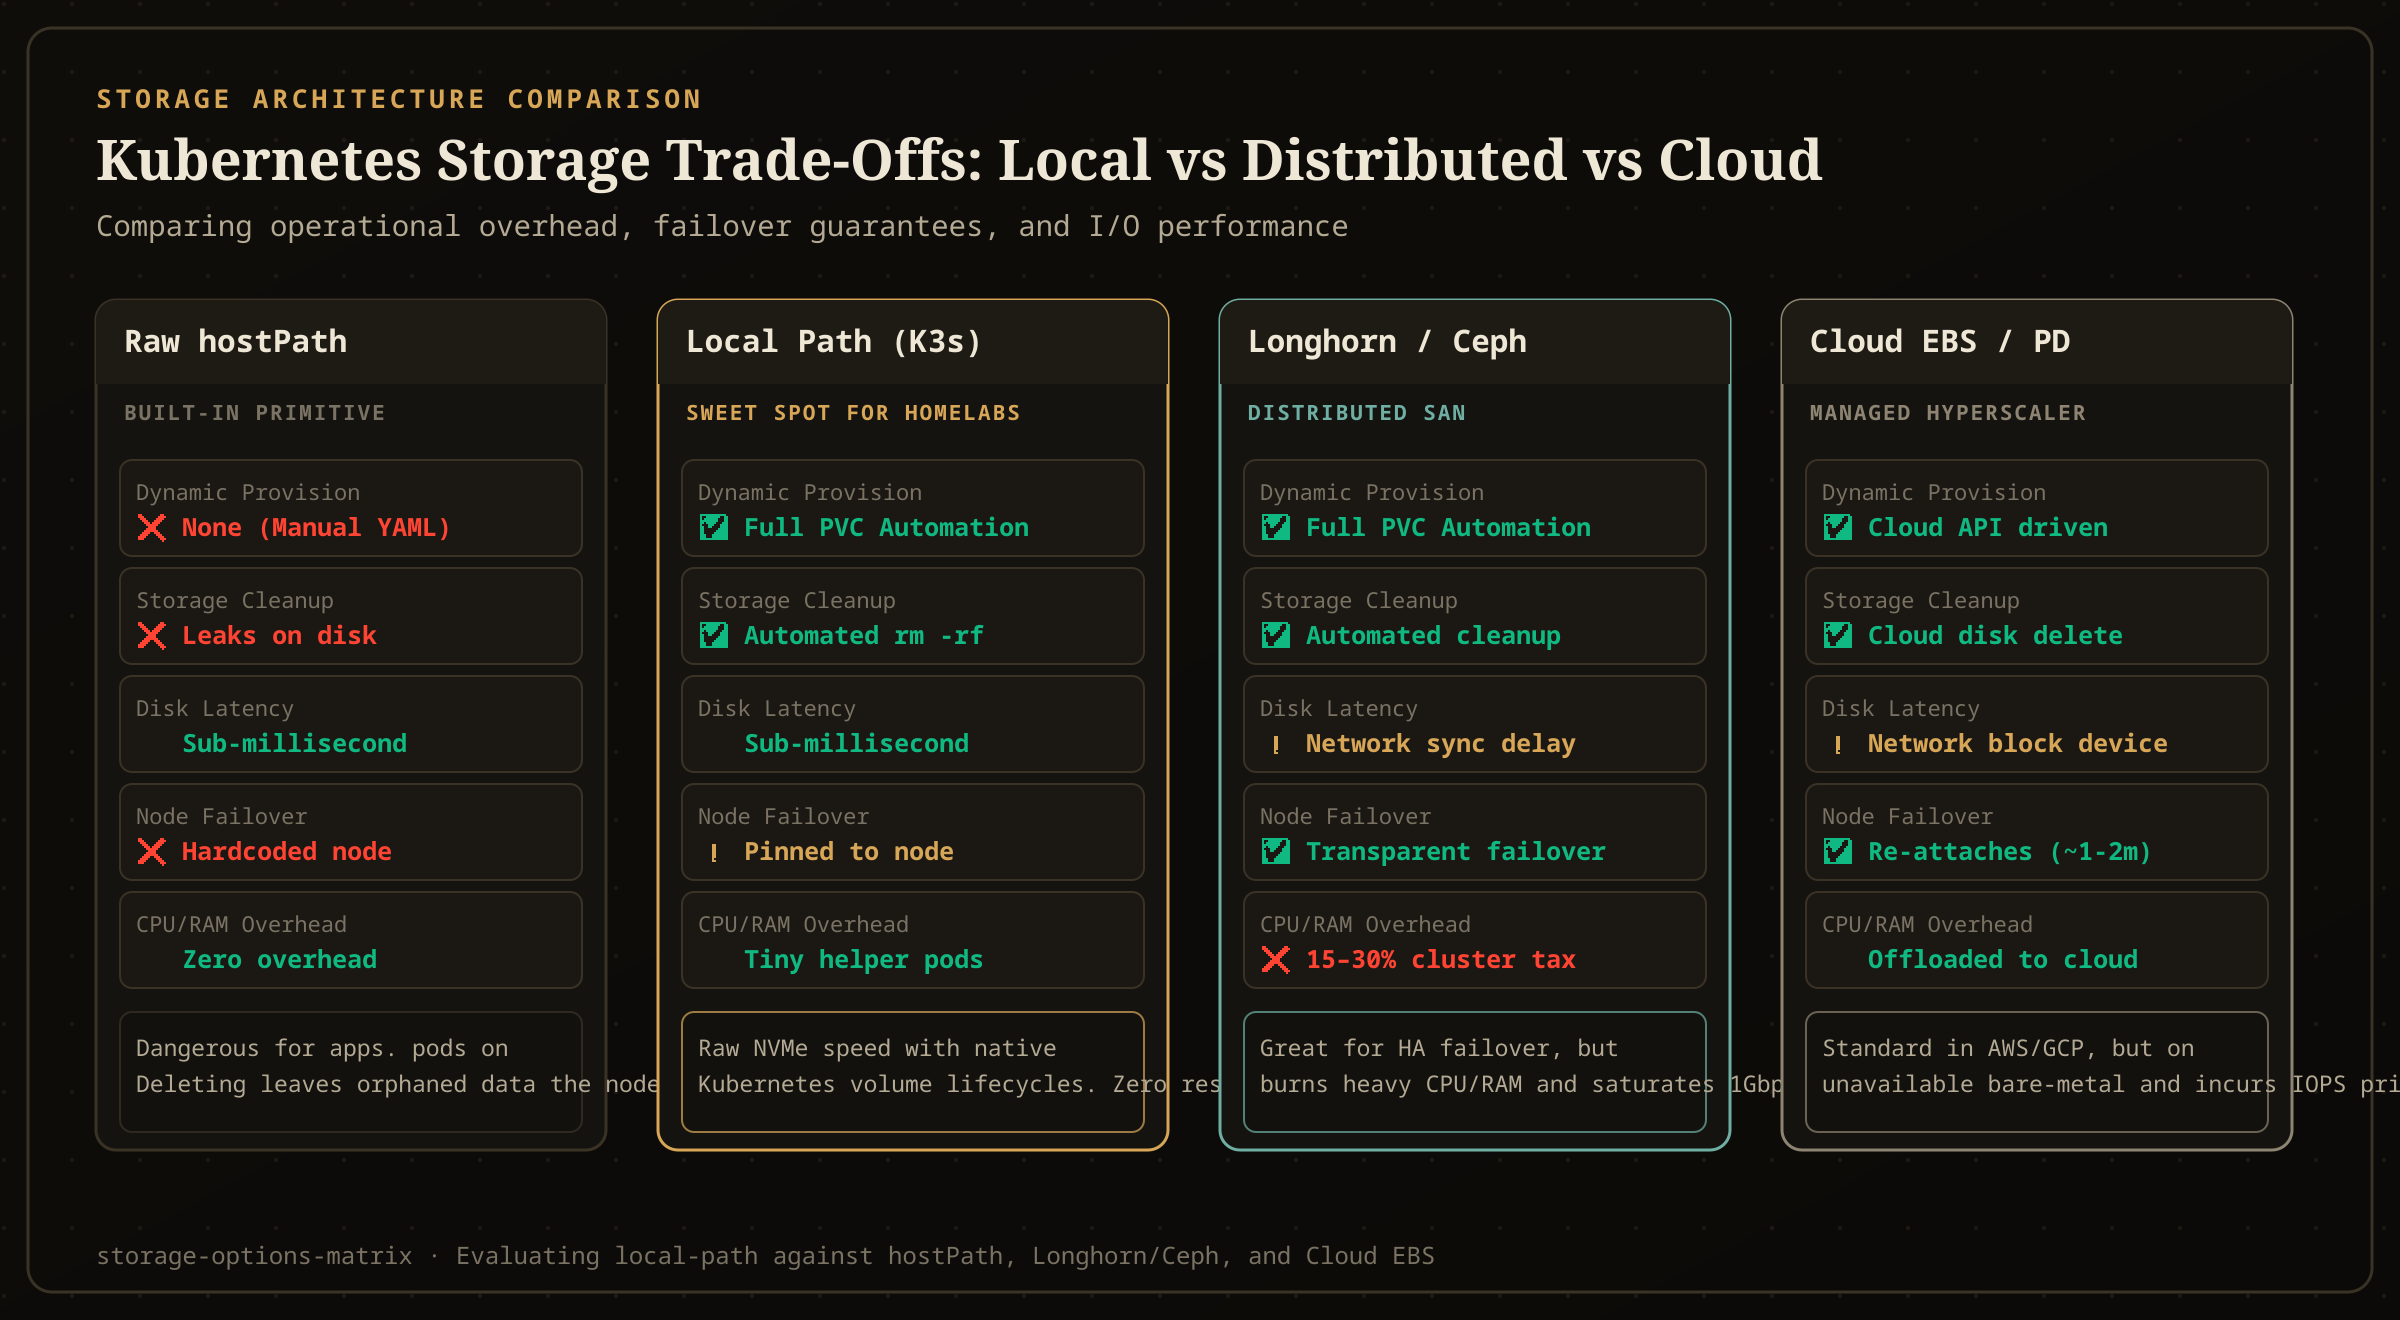Click the red X beside Hardcoded node

(151, 852)
